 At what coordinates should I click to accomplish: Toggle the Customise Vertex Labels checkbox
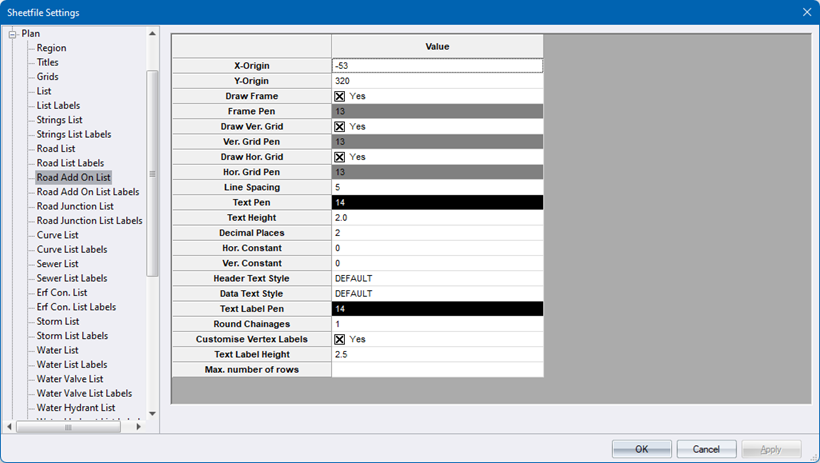tap(340, 339)
